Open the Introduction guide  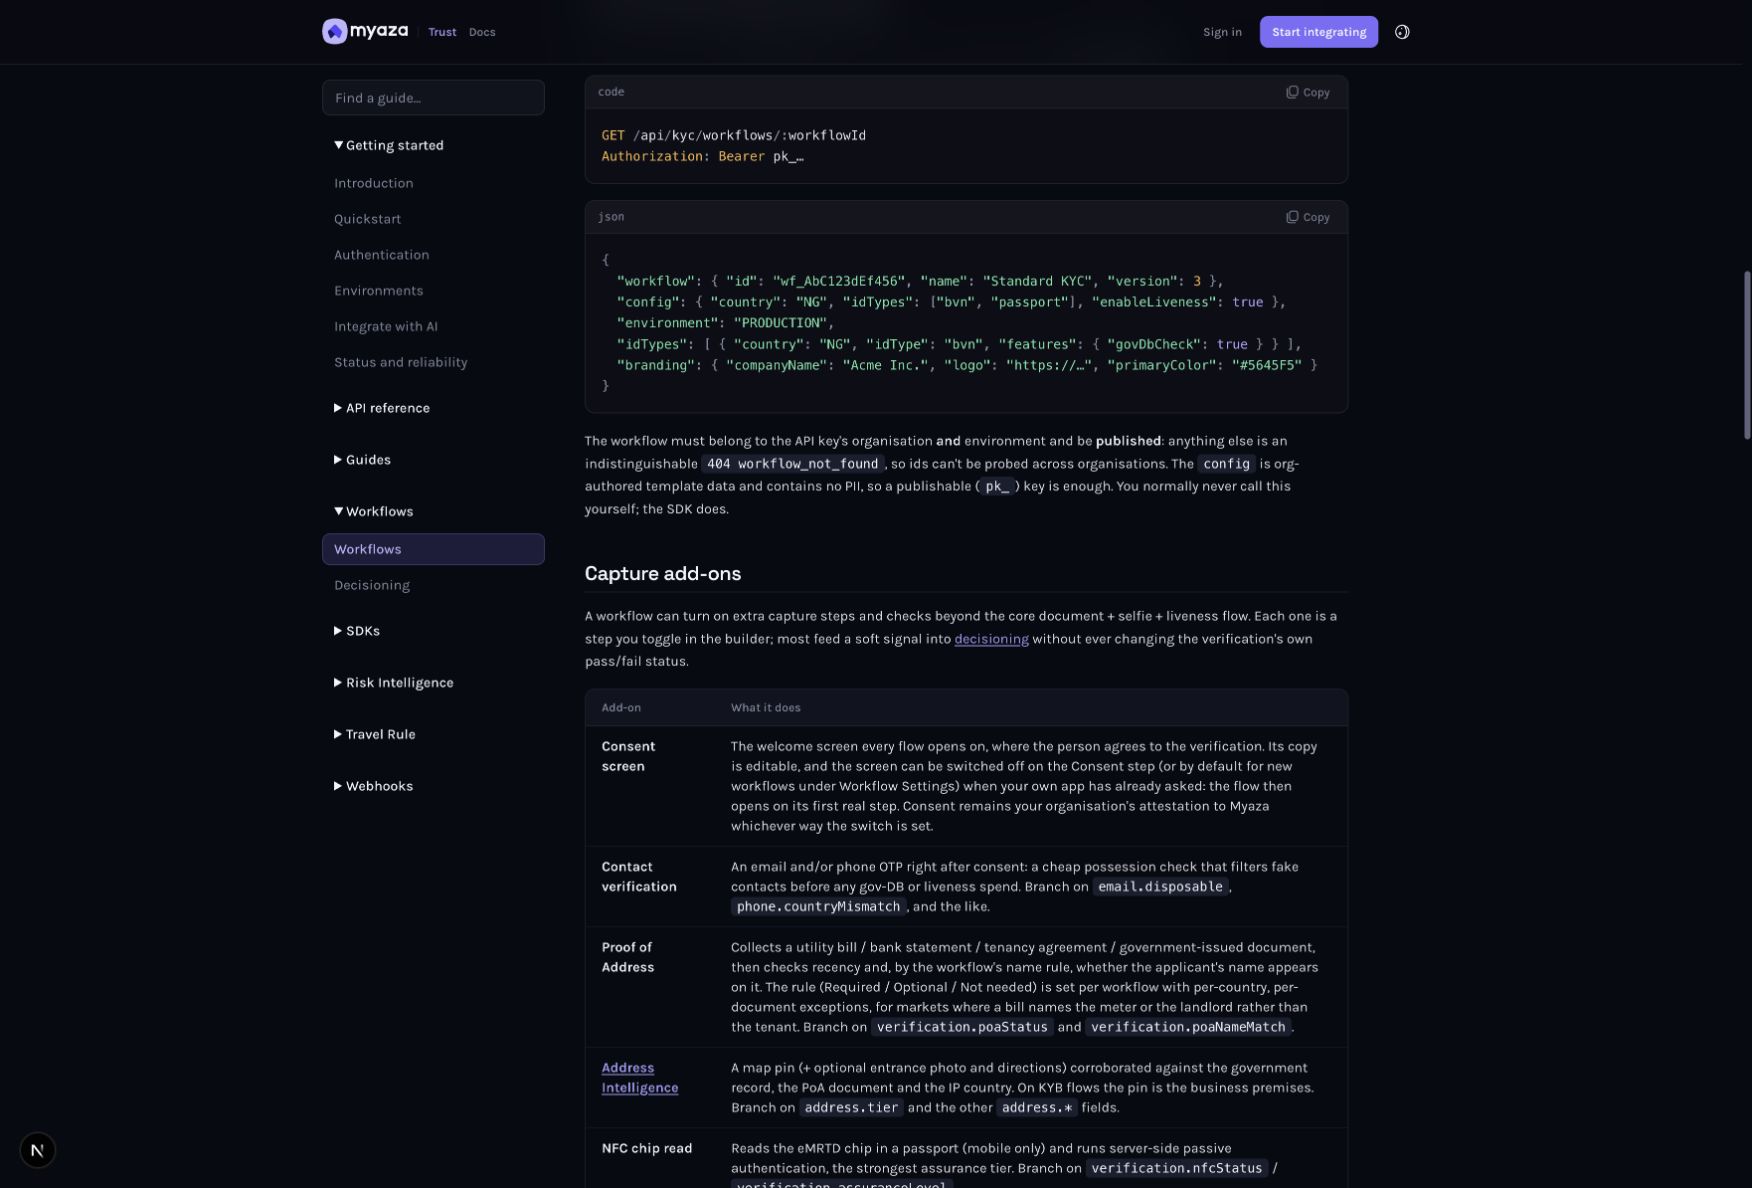(x=374, y=183)
